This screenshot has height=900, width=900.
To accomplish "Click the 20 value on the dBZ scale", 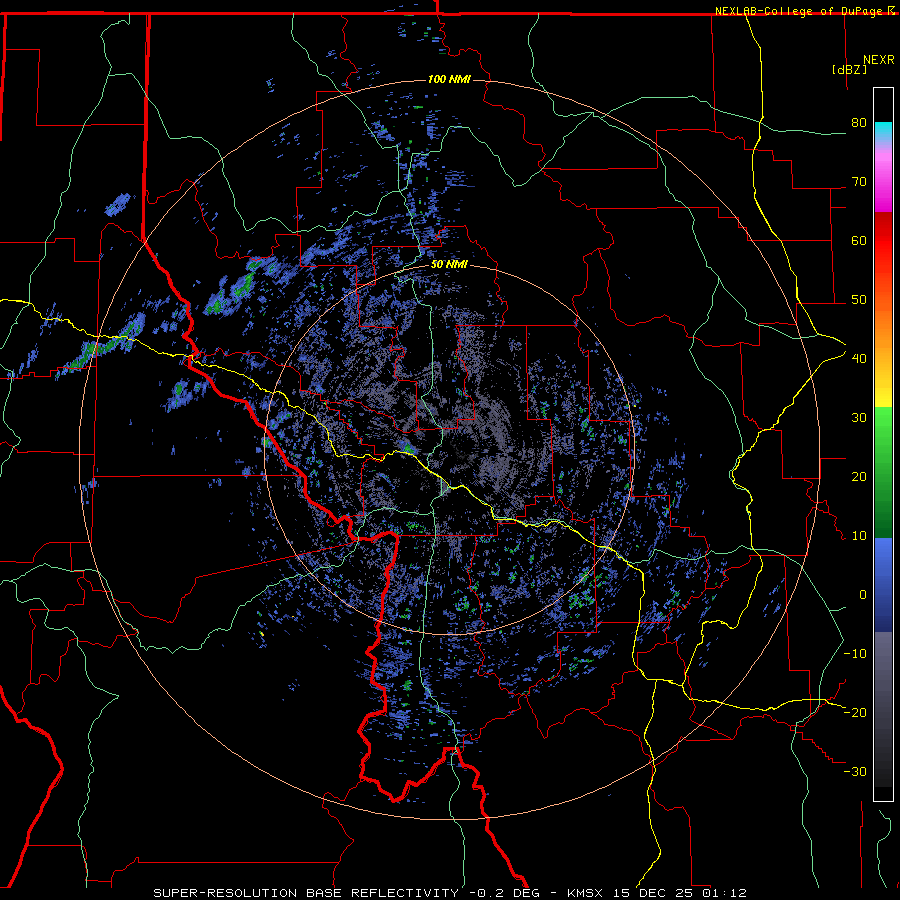I will pyautogui.click(x=859, y=476).
